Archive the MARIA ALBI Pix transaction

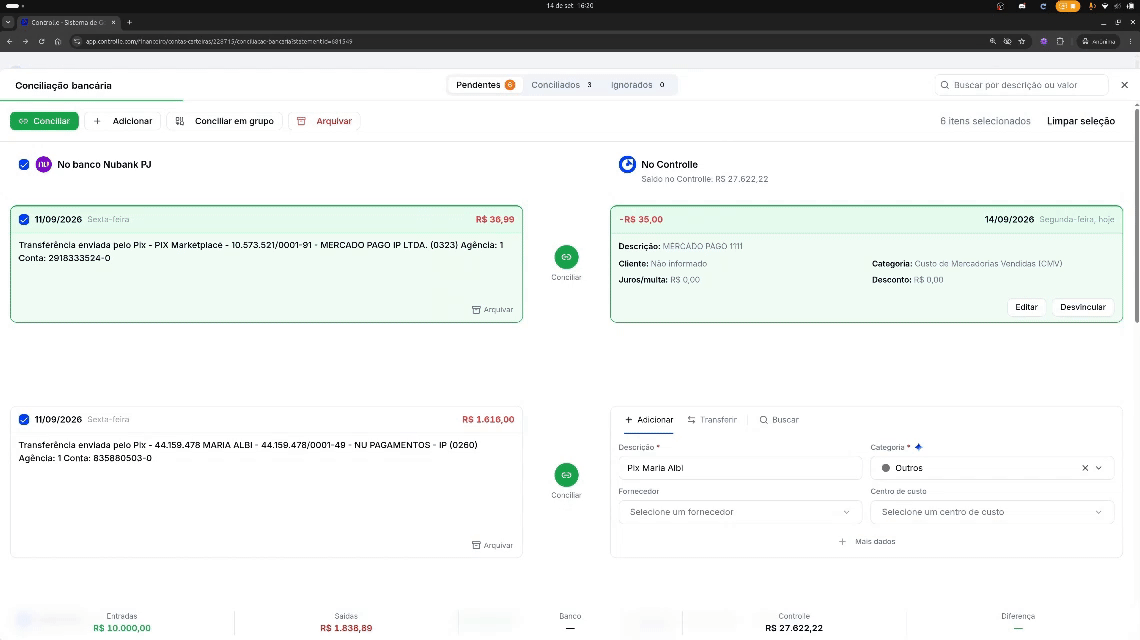[x=492, y=545]
